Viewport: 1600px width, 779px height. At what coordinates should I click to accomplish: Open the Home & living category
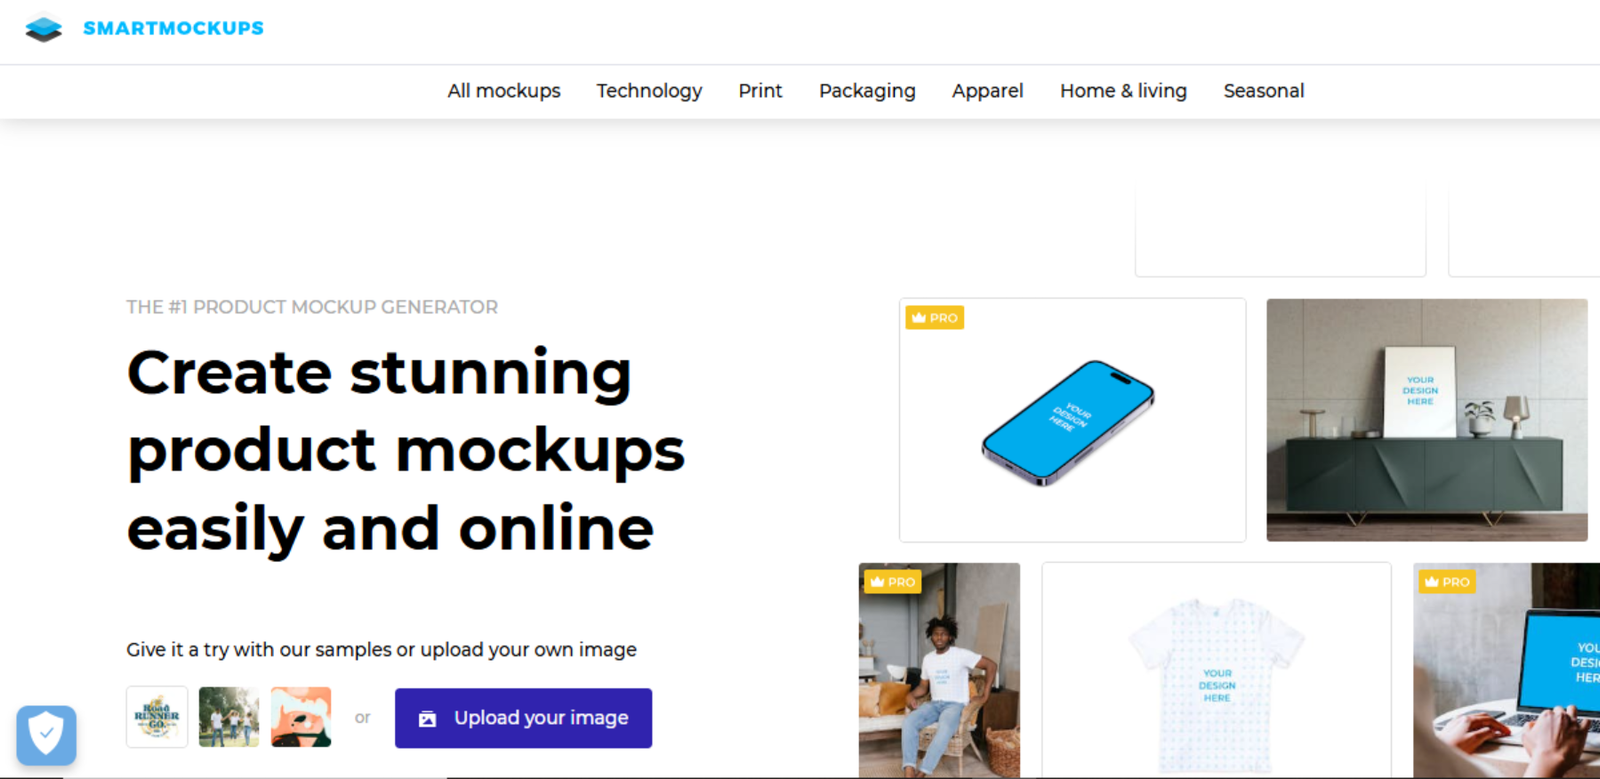pos(1123,91)
